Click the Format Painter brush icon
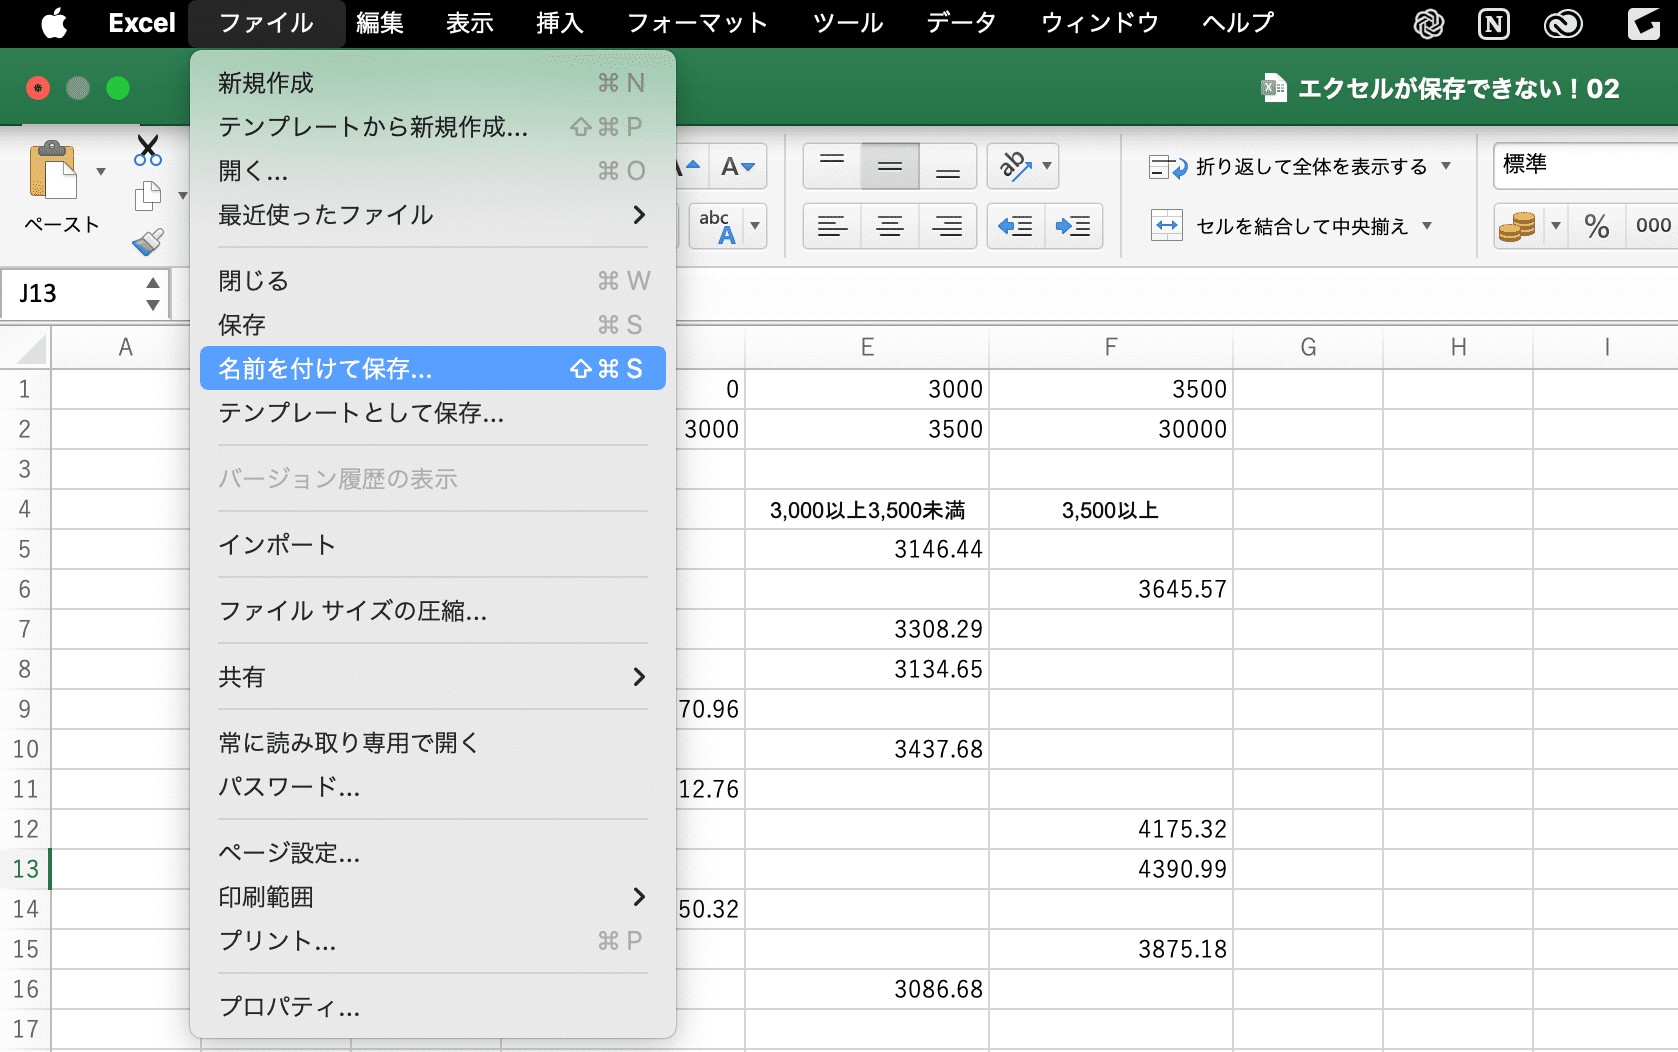1678x1052 pixels. click(148, 241)
